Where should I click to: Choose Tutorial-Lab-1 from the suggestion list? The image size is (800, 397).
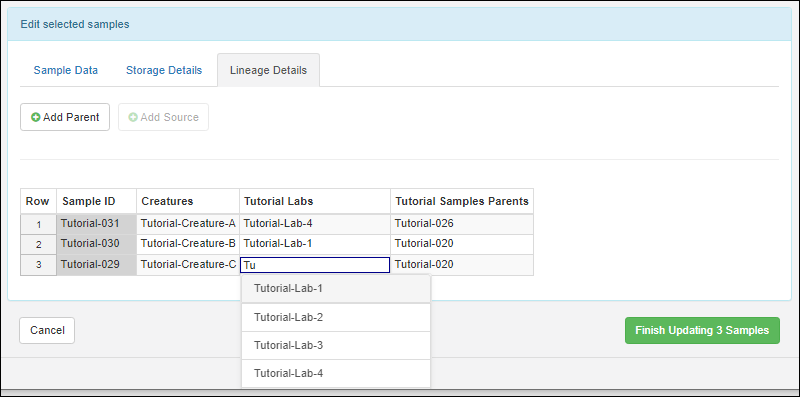(x=336, y=288)
